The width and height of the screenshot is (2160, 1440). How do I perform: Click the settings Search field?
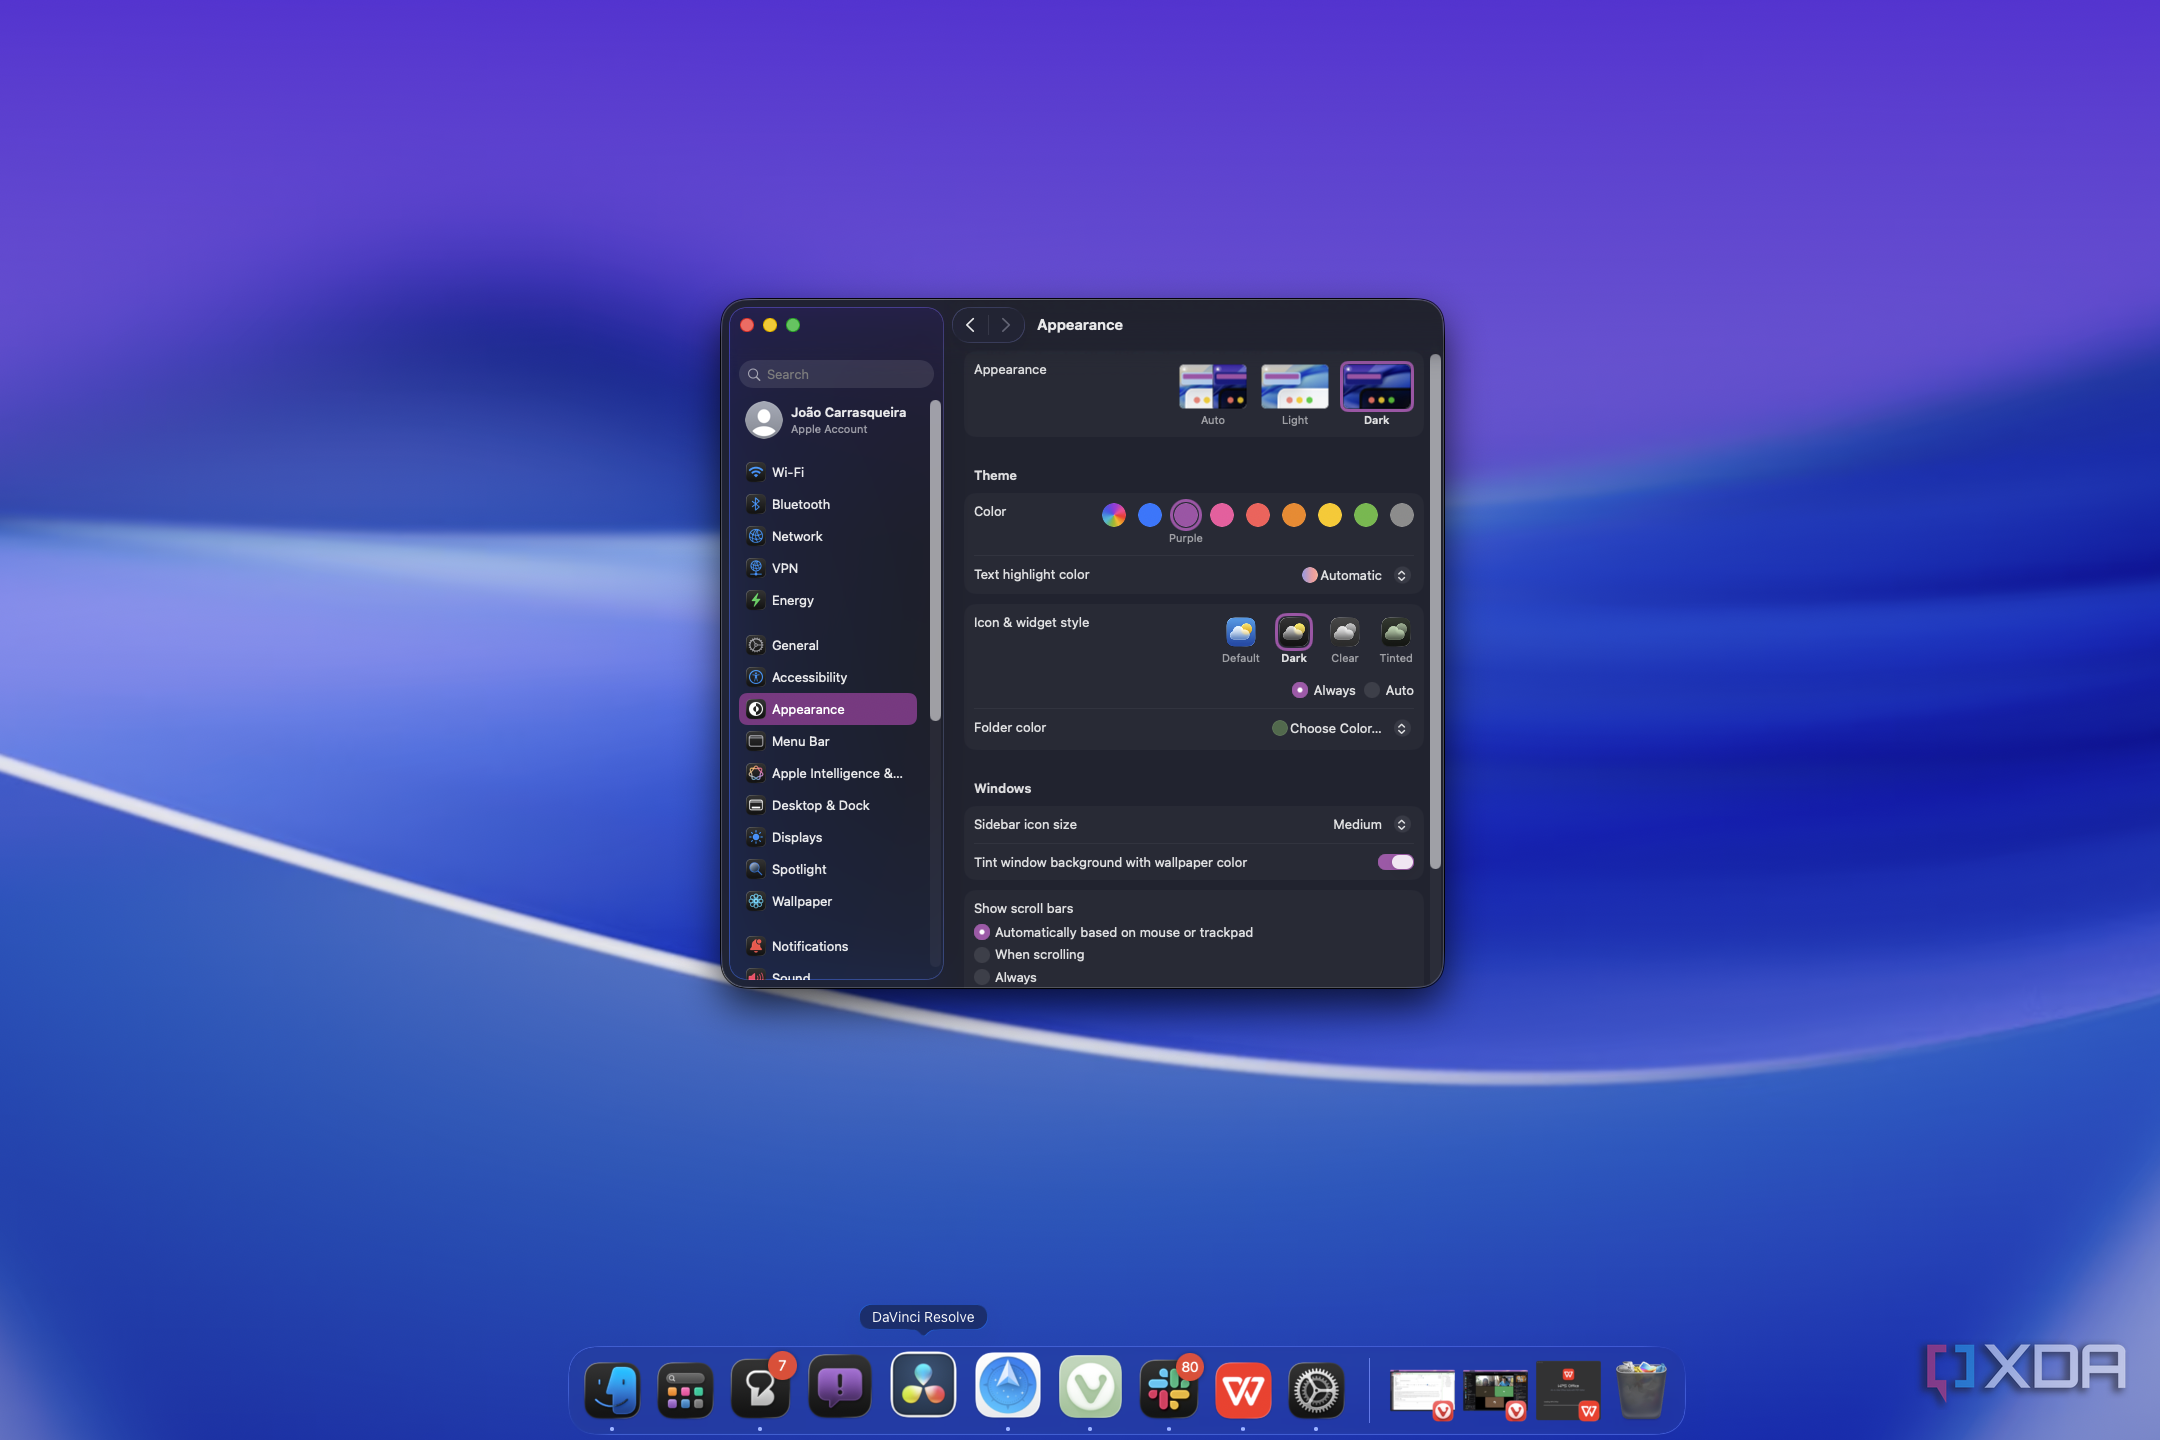[x=836, y=374]
